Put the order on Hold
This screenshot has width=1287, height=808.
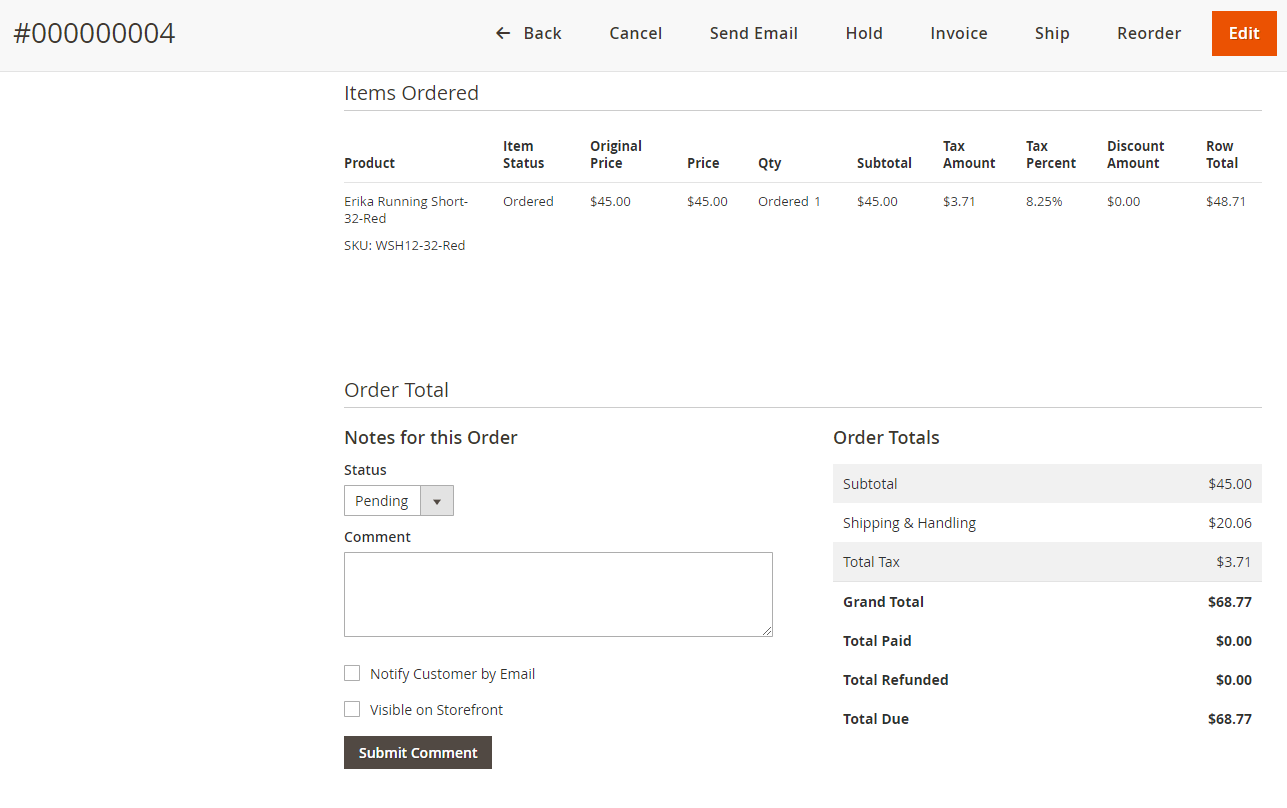[x=863, y=33]
